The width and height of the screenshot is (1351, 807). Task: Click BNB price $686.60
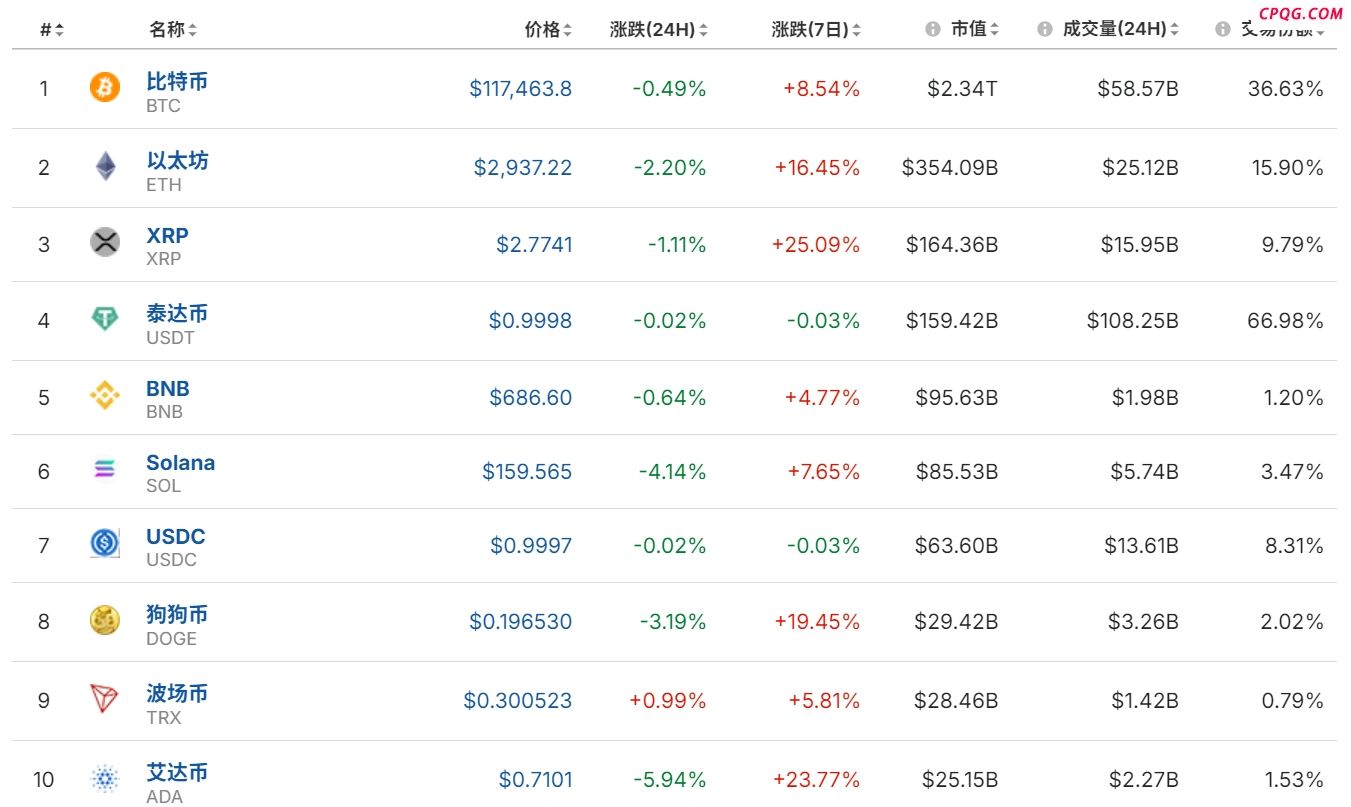(x=531, y=397)
